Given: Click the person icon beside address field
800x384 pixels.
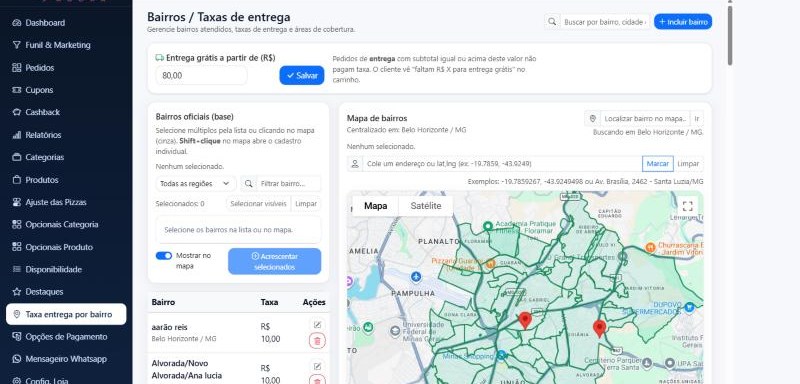Looking at the screenshot, I should [355, 164].
